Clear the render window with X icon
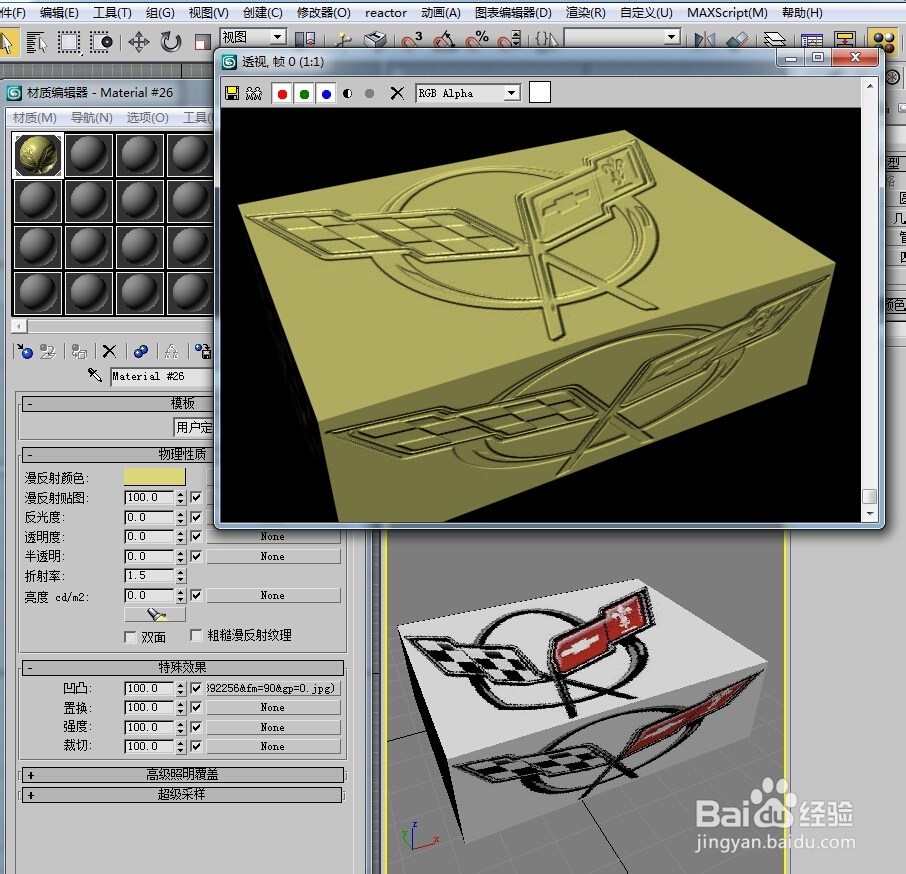This screenshot has height=874, width=906. pyautogui.click(x=397, y=93)
